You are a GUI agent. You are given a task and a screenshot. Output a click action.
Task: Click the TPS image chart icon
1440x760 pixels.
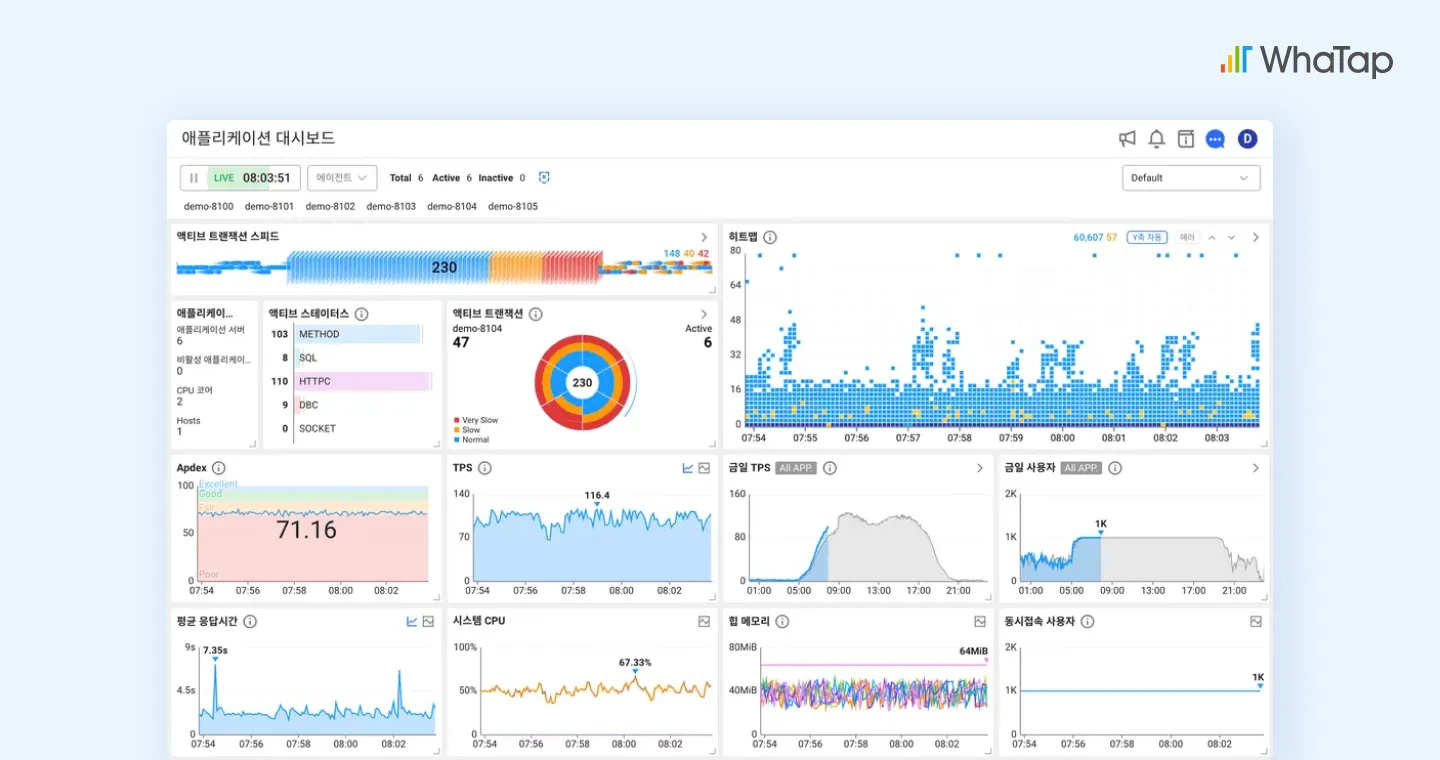pos(704,468)
